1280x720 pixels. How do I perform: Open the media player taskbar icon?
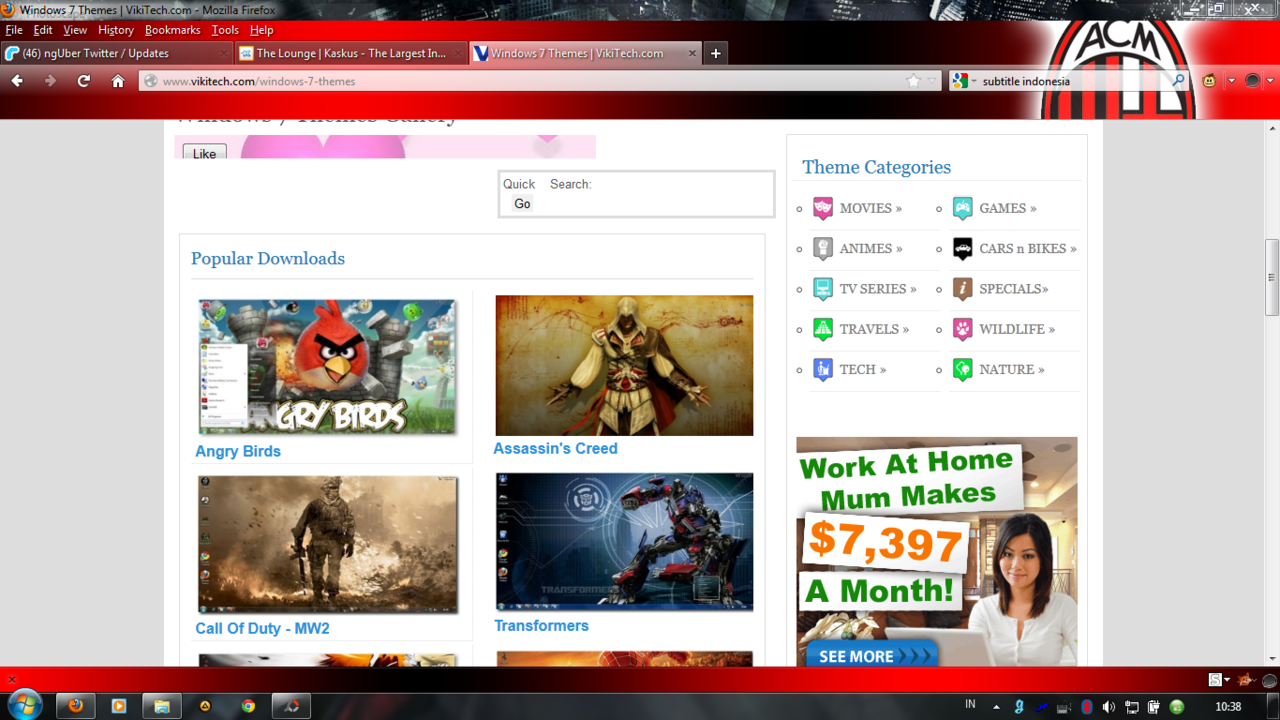pos(118,706)
